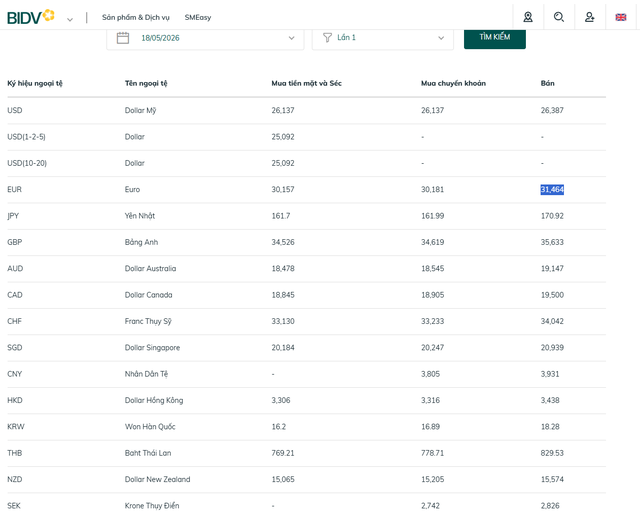
Task: Open the branch location pin icon
Action: click(x=528, y=17)
